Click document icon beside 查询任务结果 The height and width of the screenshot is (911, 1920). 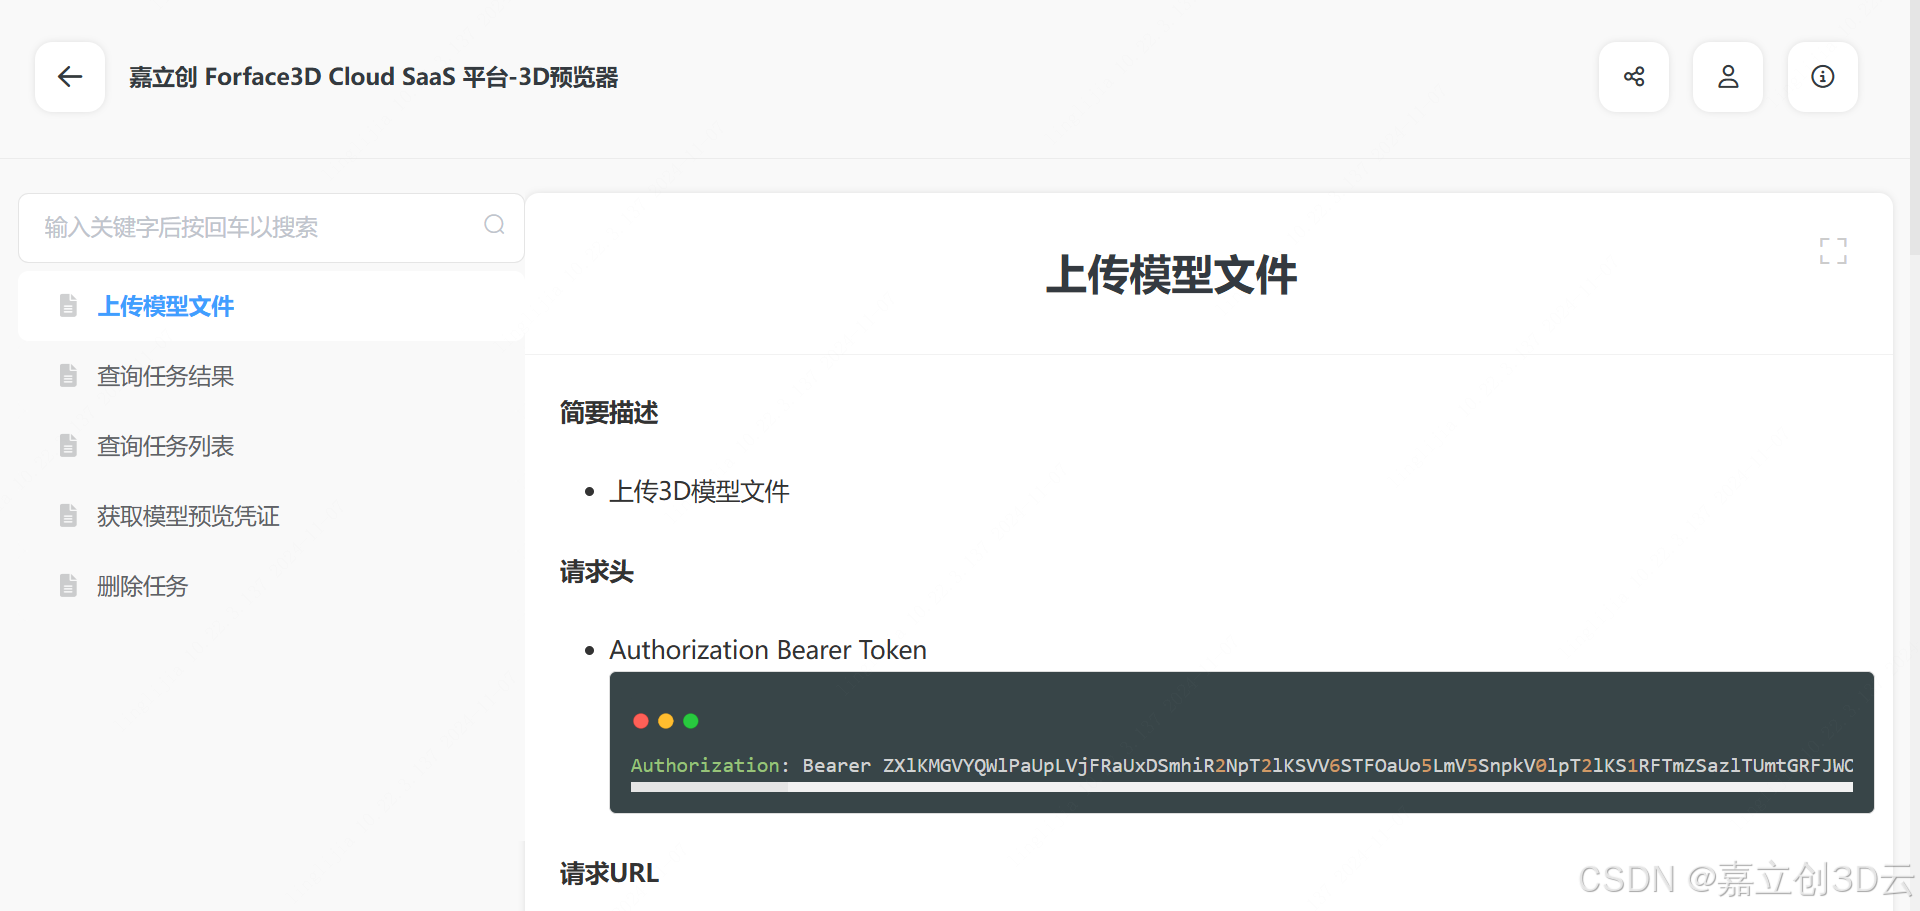tap(68, 376)
